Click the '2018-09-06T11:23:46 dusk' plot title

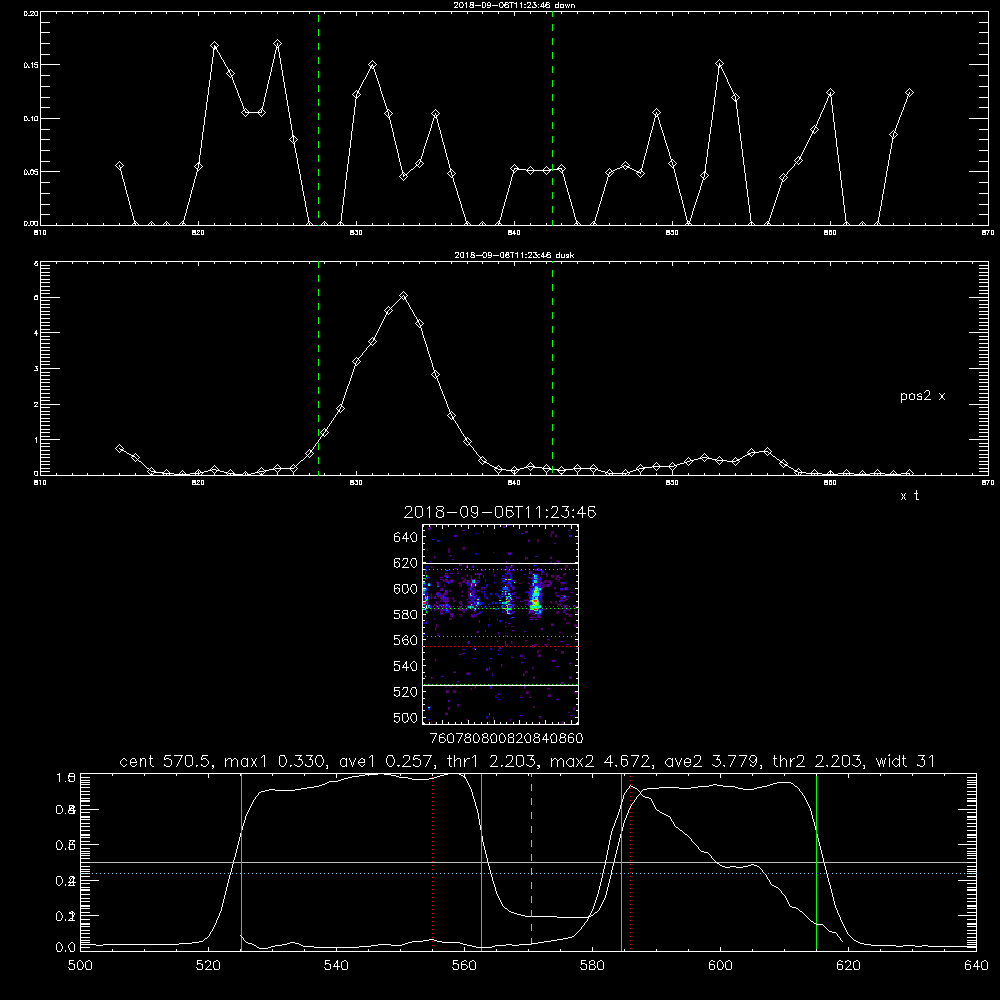point(514,255)
